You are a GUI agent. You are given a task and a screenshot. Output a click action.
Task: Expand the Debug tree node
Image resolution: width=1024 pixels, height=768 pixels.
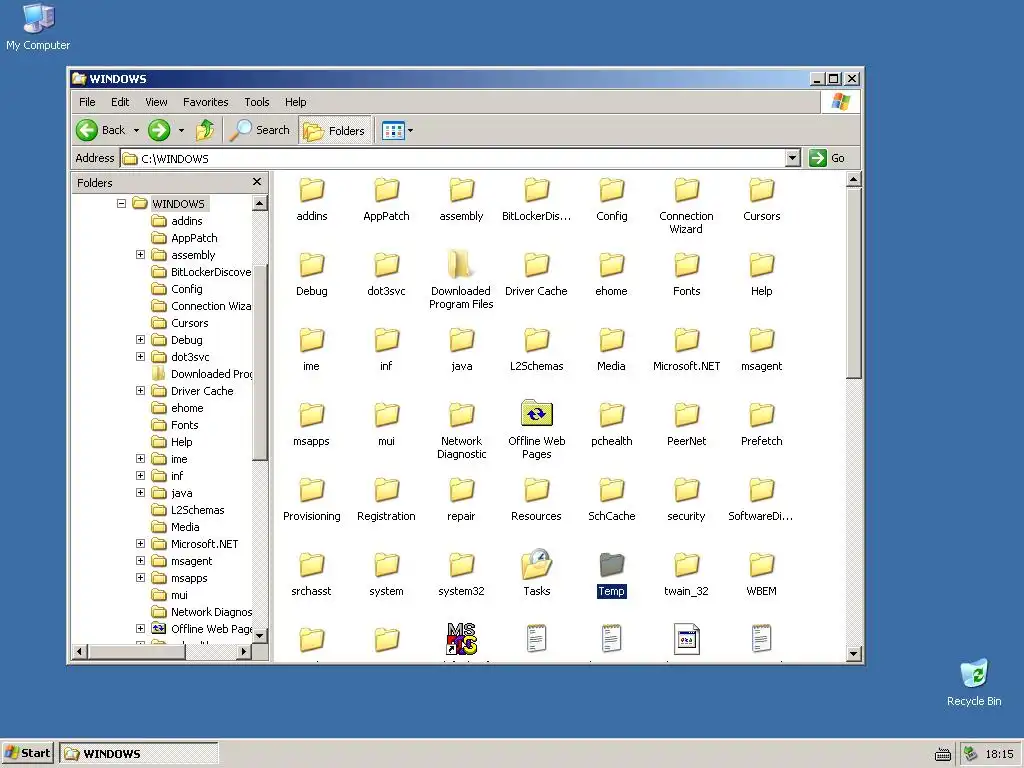(140, 339)
